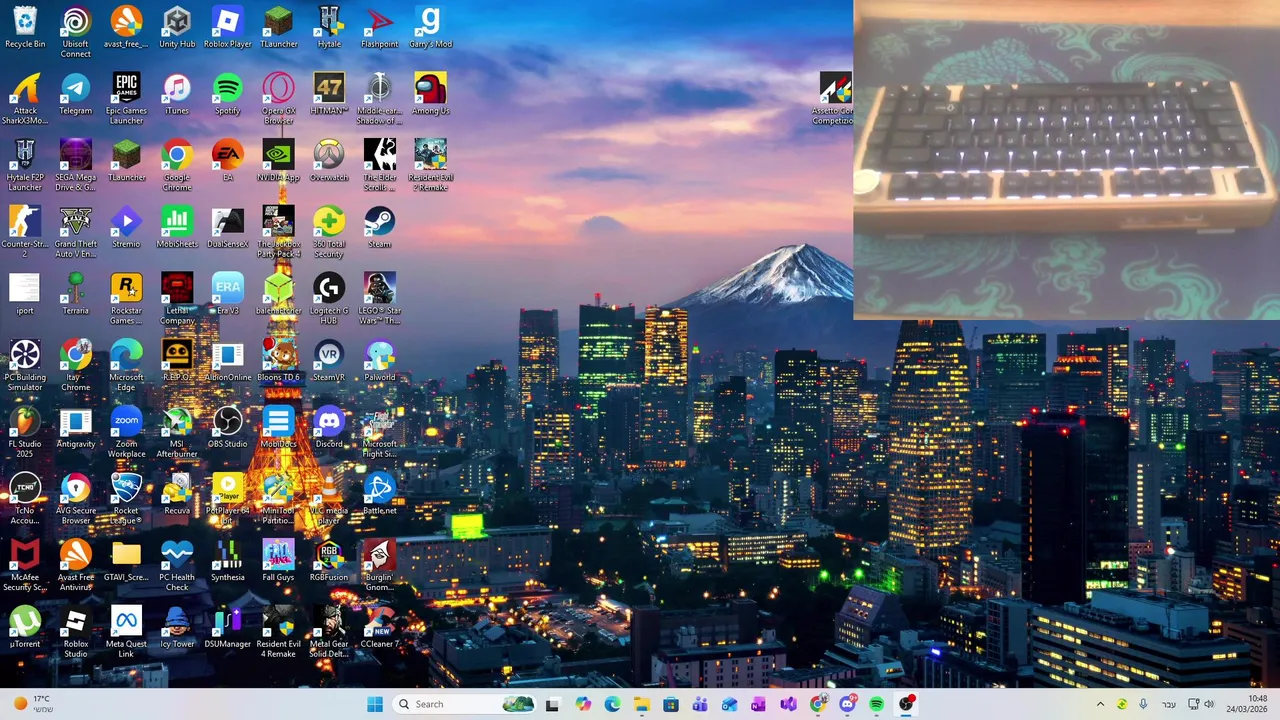This screenshot has width=1280, height=720.
Task: Launch the FL Studio 2025 shortcut
Action: click(x=25, y=432)
